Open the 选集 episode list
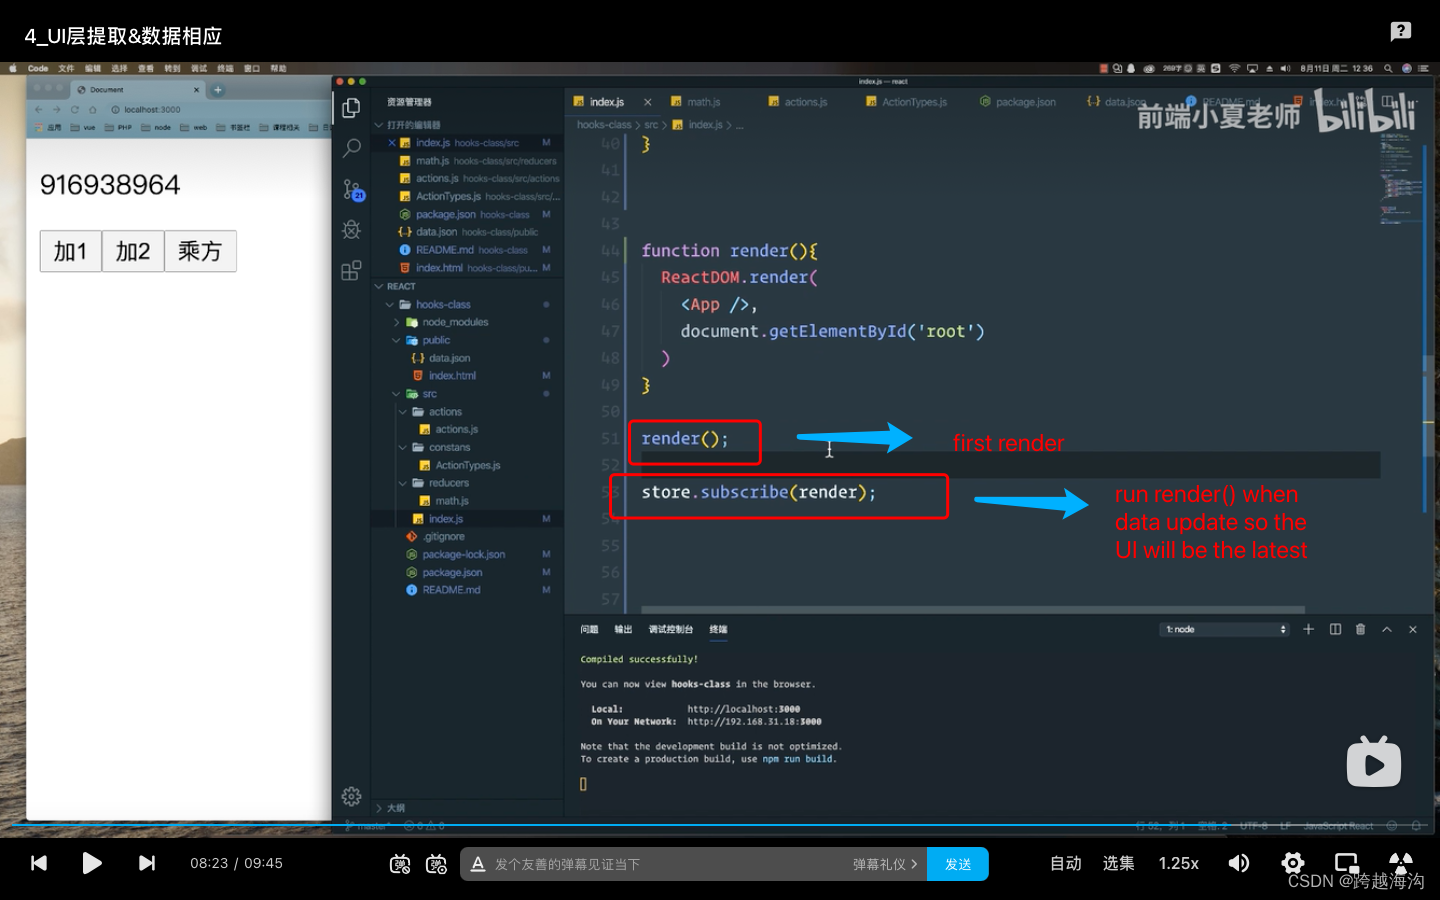The width and height of the screenshot is (1440, 900). pyautogui.click(x=1118, y=863)
